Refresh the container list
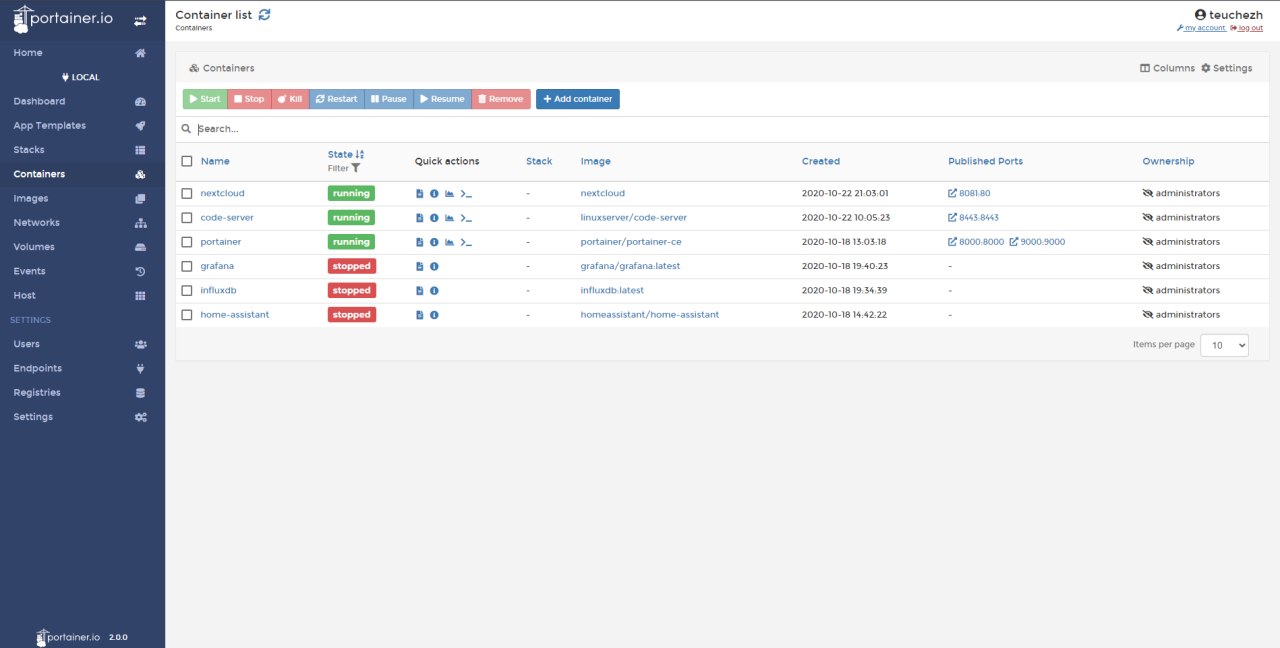1280x648 pixels. [x=264, y=14]
